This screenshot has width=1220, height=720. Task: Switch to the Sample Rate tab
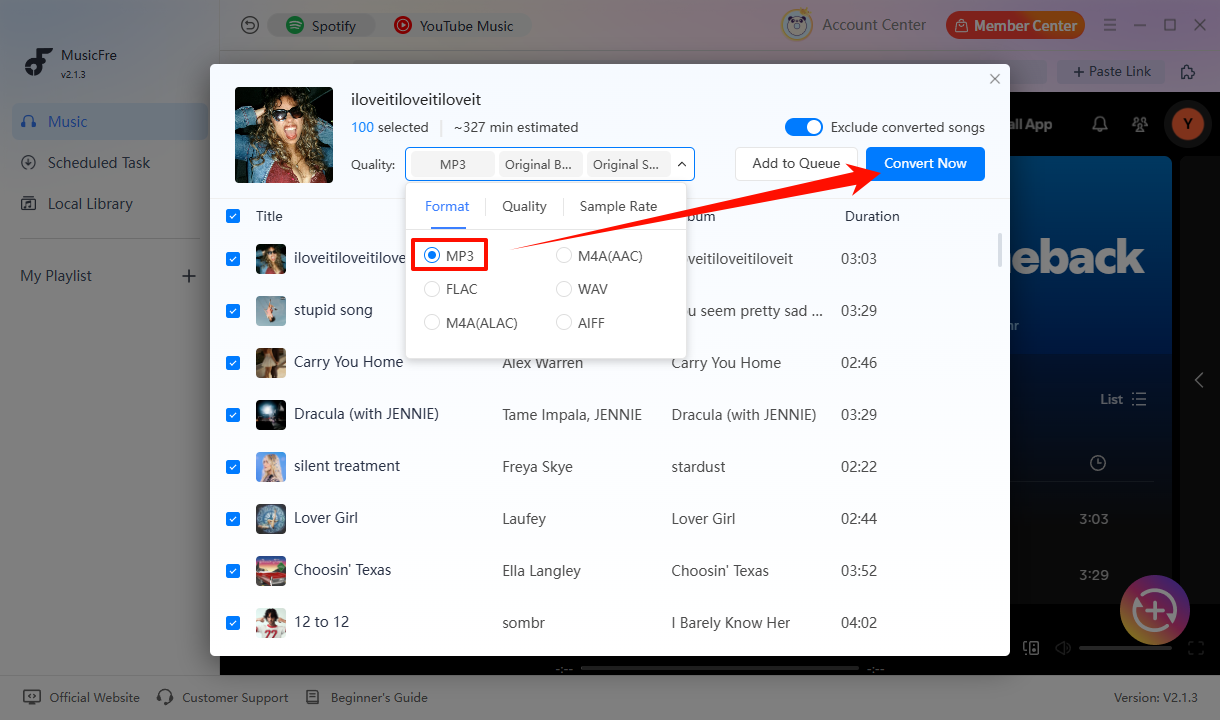coord(618,206)
